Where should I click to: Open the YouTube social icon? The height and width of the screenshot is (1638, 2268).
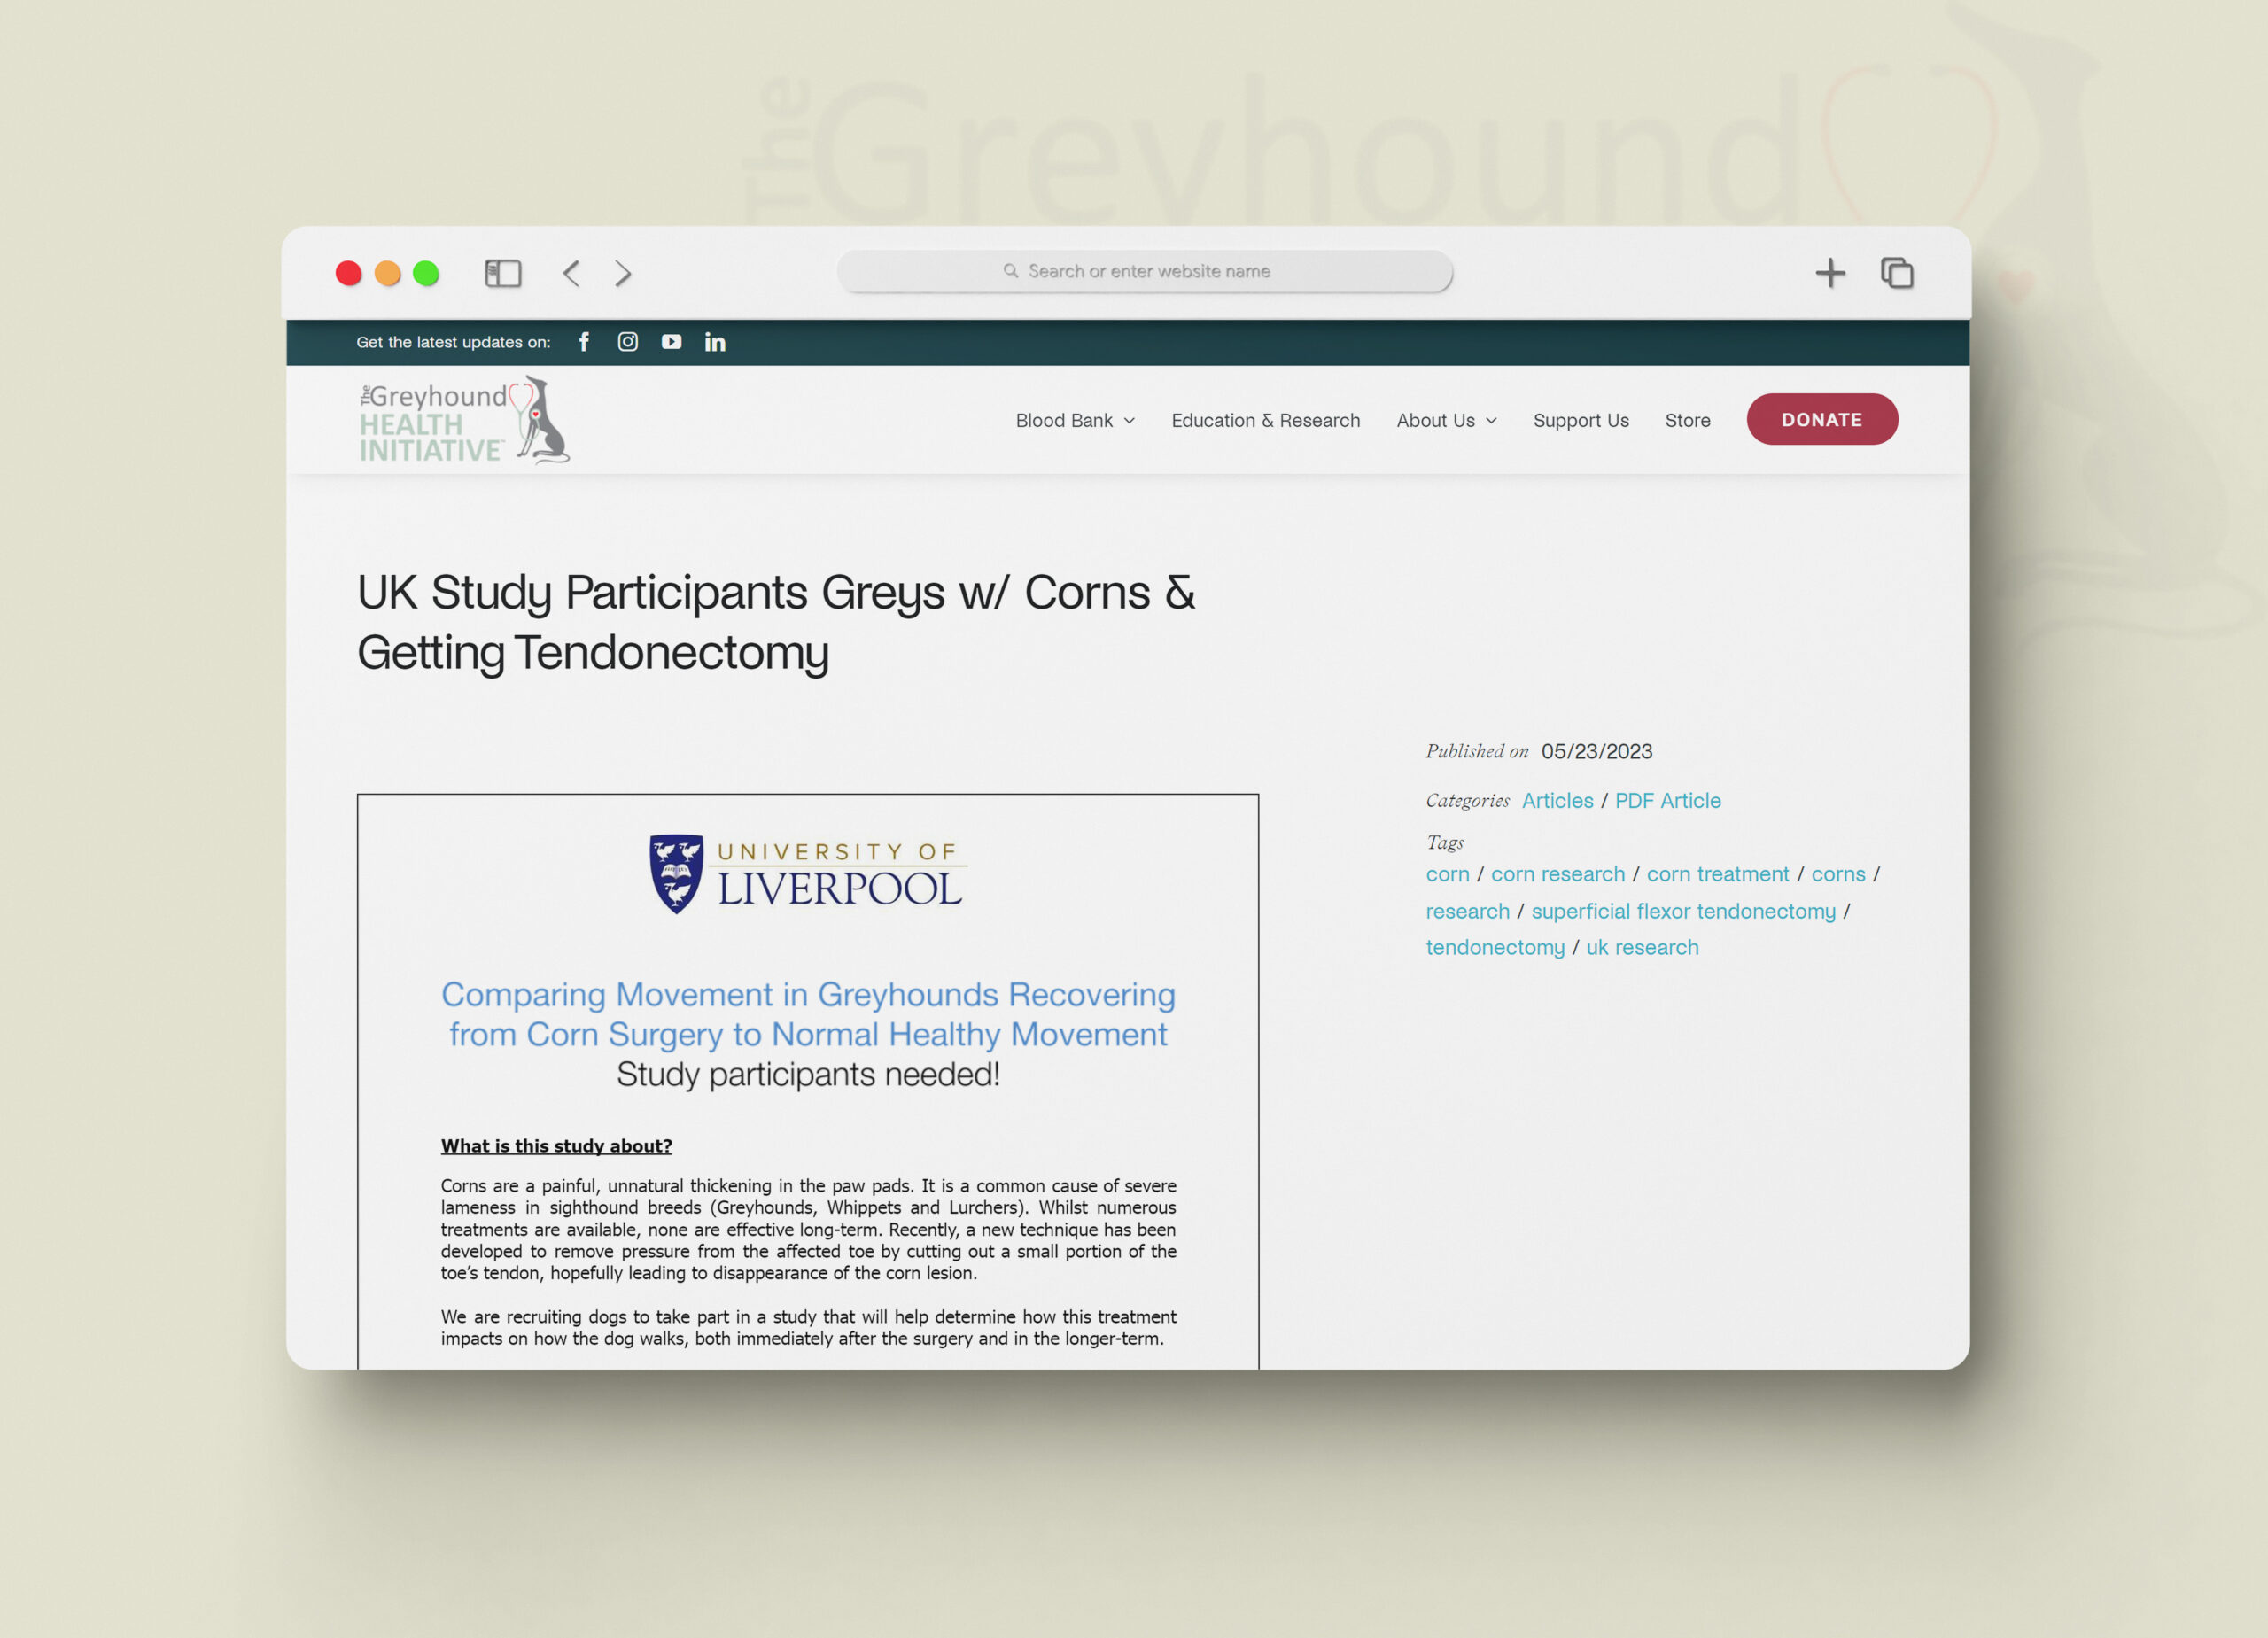pyautogui.click(x=671, y=342)
